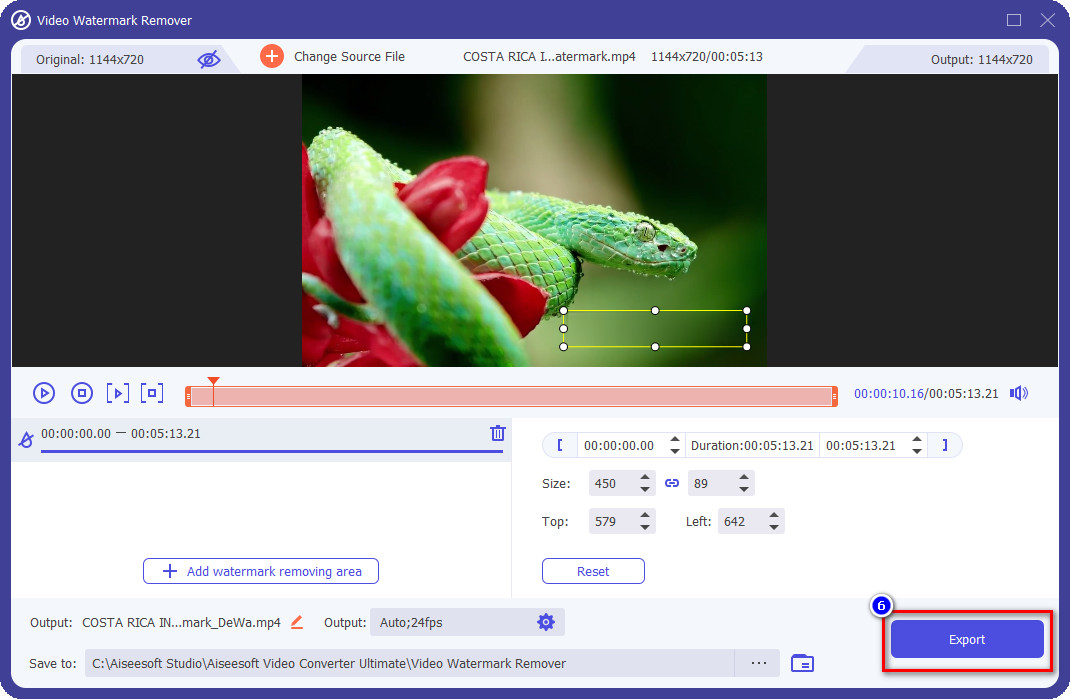
Task: Click Change Source File plus button
Action: click(272, 56)
